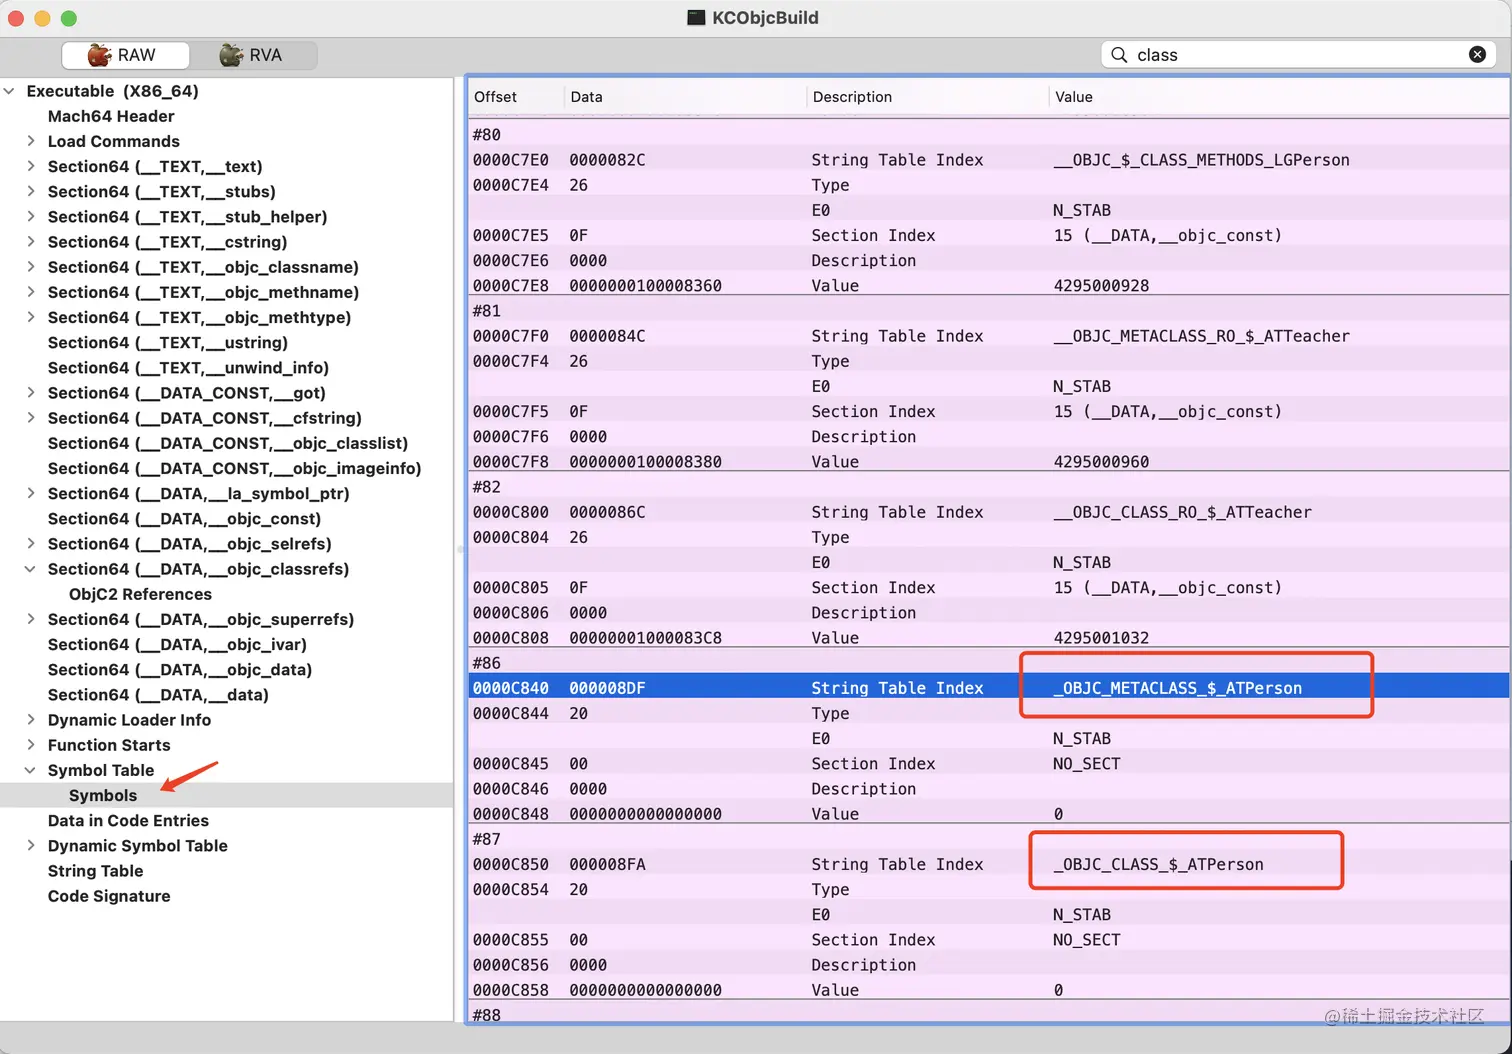The height and width of the screenshot is (1054, 1512).
Task: Switch to the RVA view tab
Action: click(x=253, y=55)
